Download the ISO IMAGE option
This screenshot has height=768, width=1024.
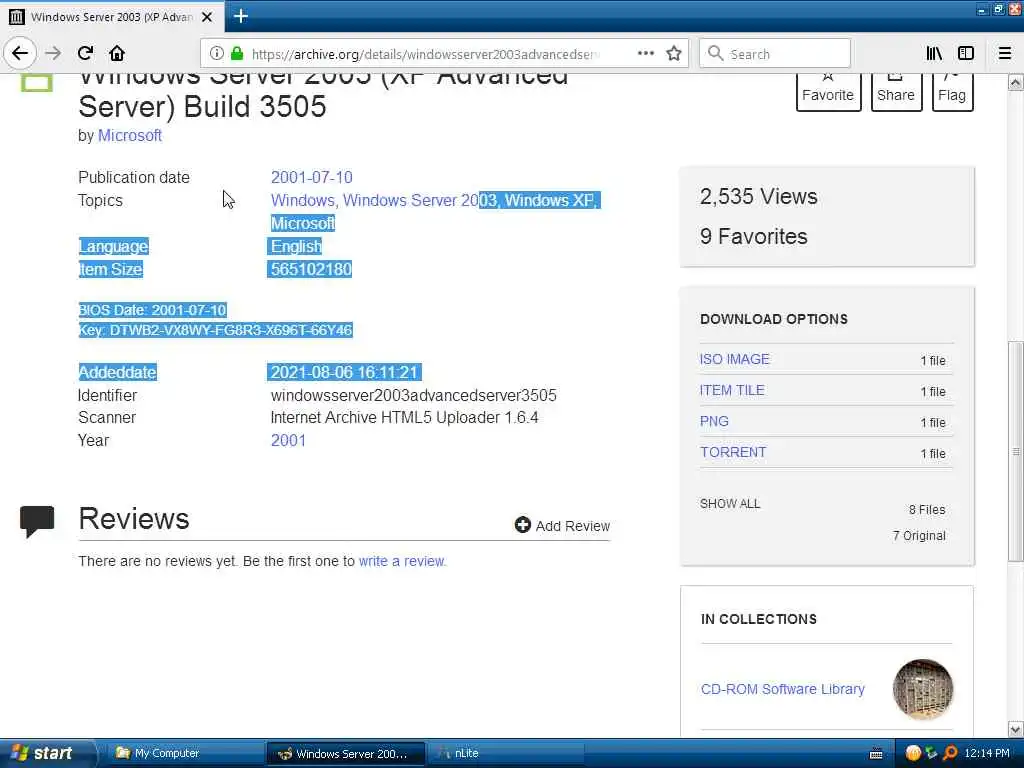(735, 359)
